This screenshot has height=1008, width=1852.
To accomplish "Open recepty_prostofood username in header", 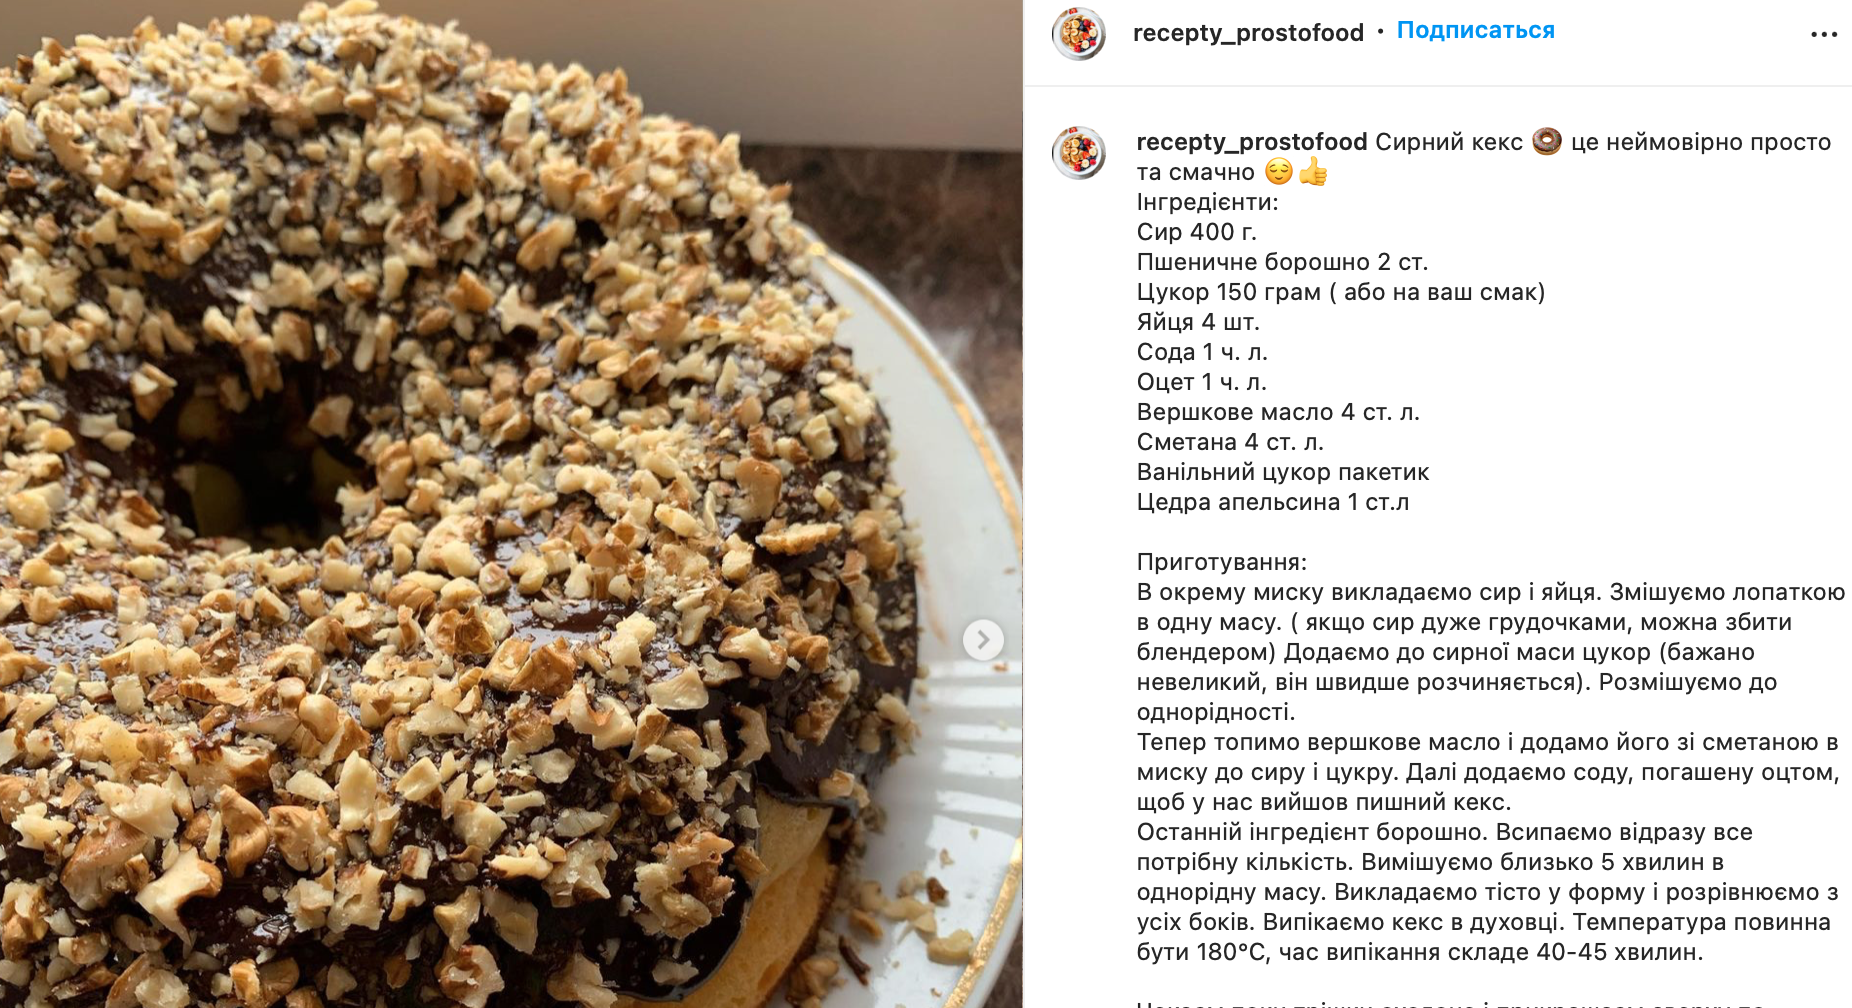I will tap(1248, 33).
